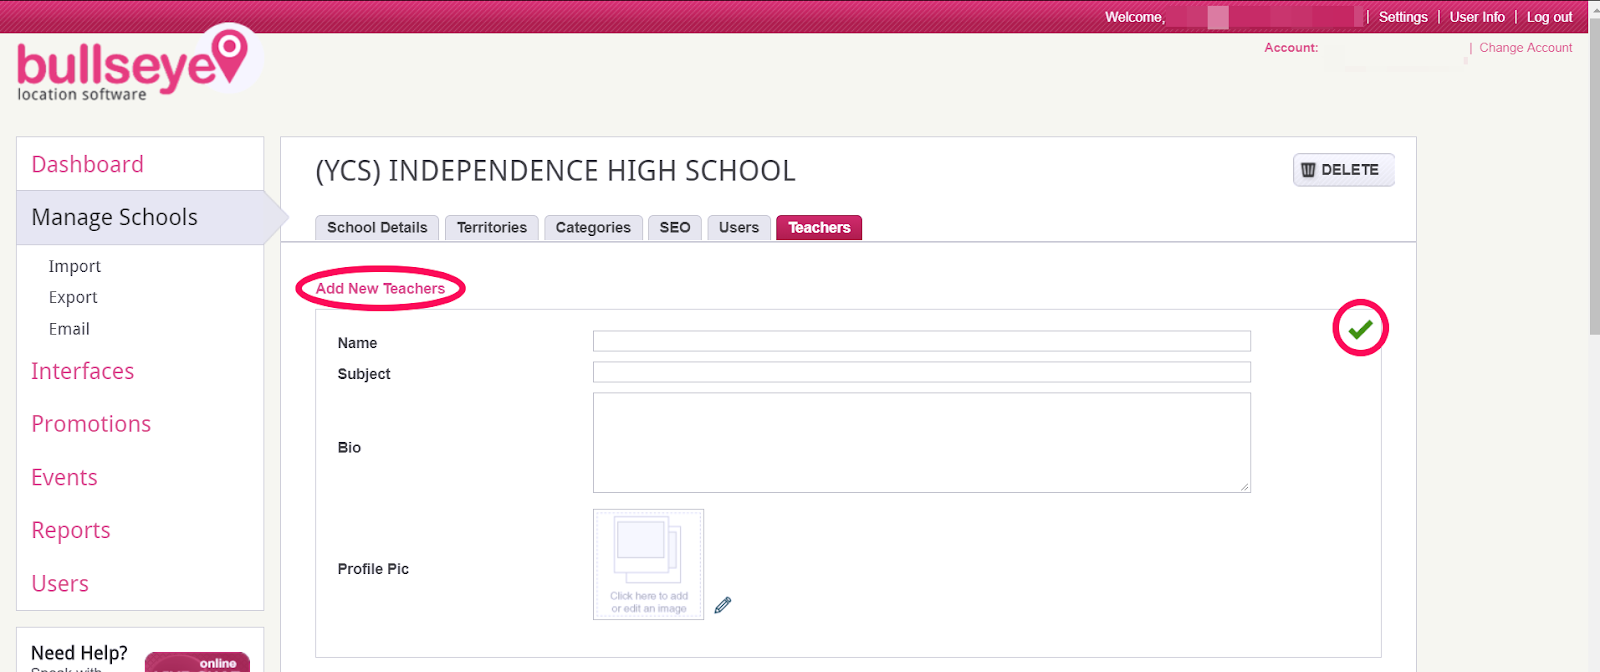Click Log out in the header

coord(1549,17)
